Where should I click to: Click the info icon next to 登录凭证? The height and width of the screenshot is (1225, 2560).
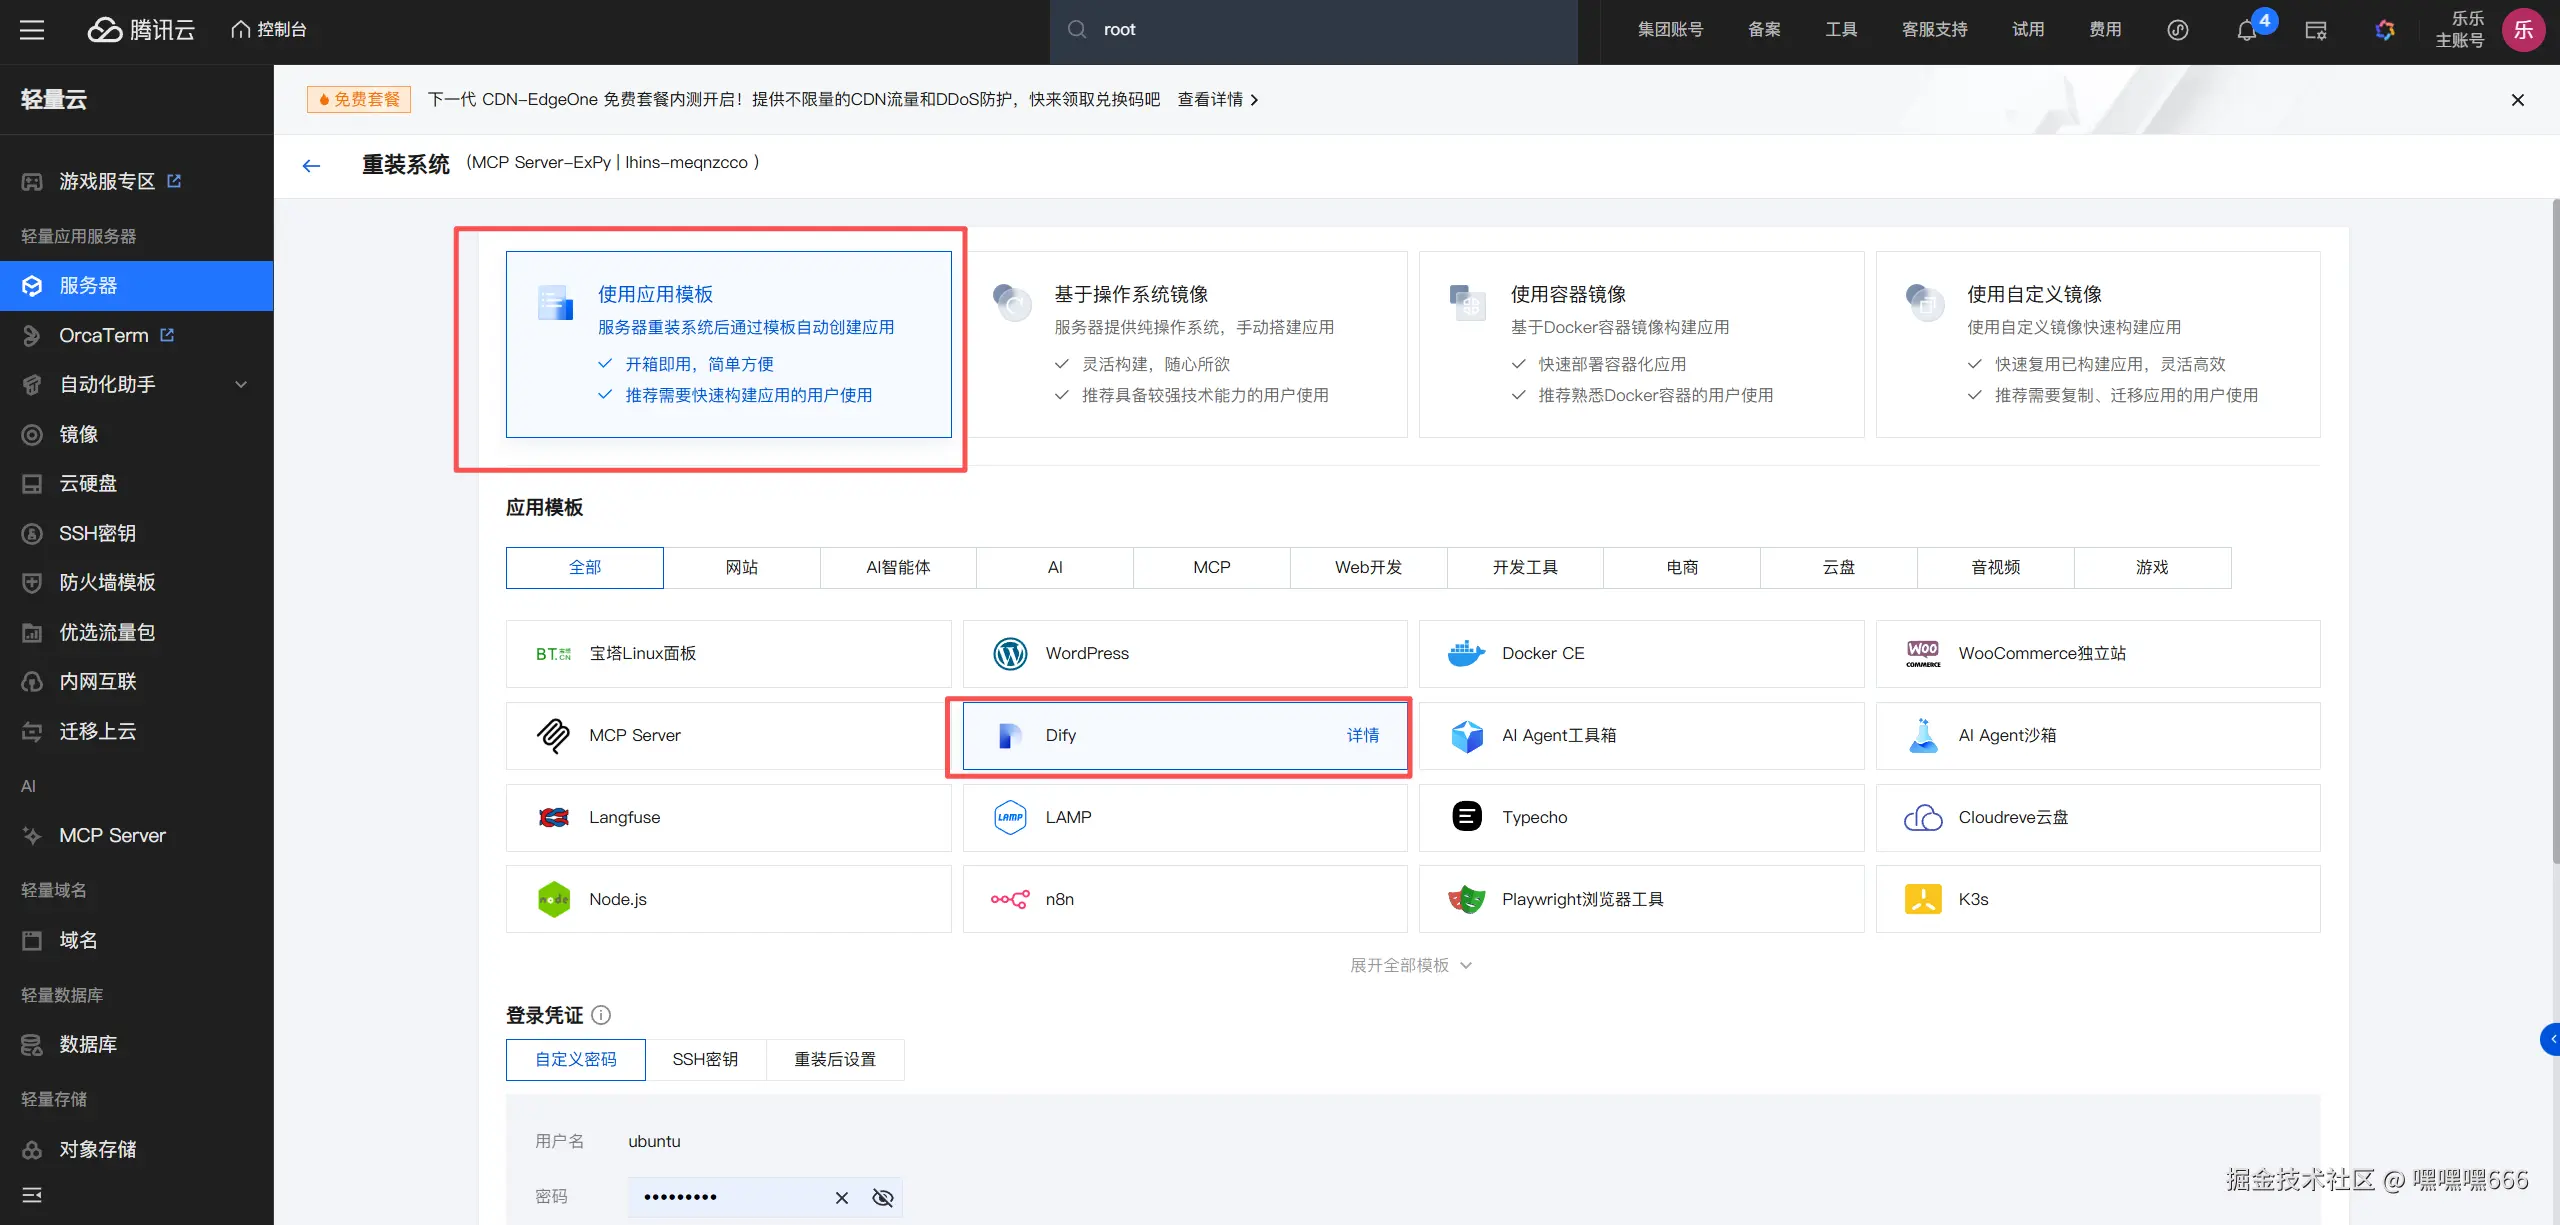[601, 1015]
